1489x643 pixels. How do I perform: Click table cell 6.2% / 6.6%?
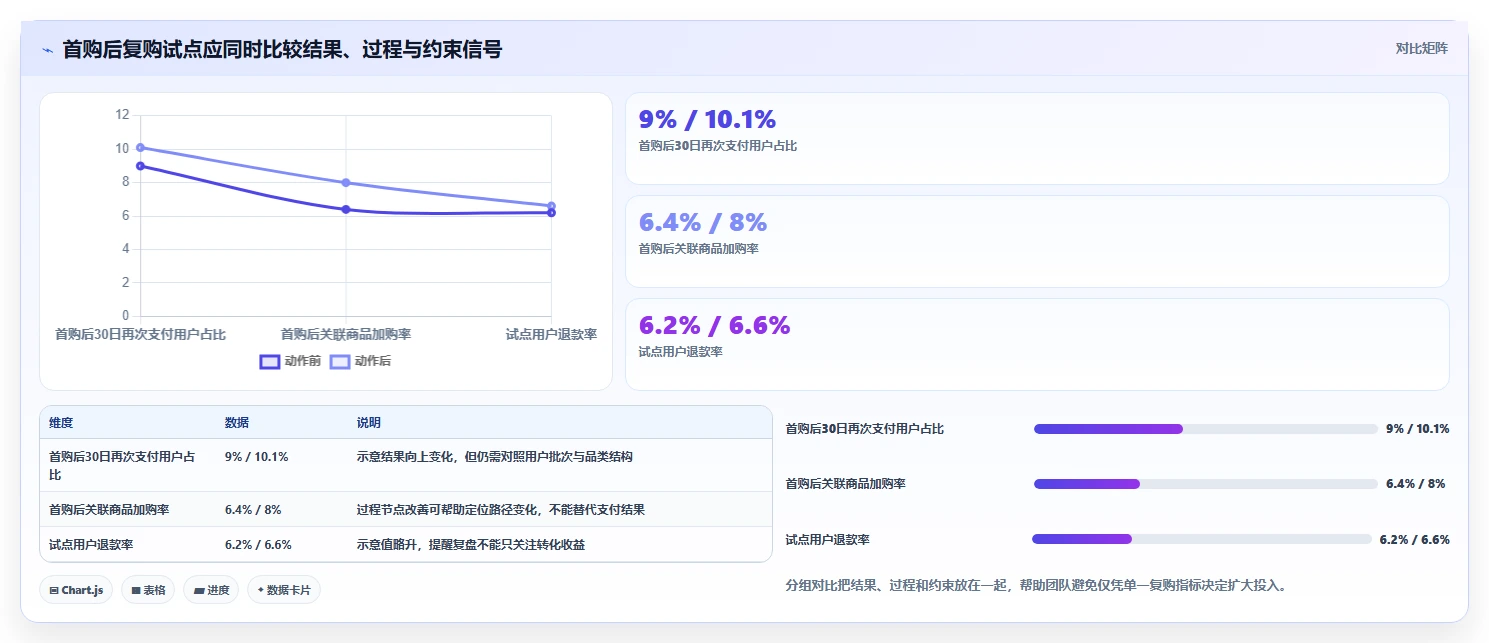click(258, 545)
